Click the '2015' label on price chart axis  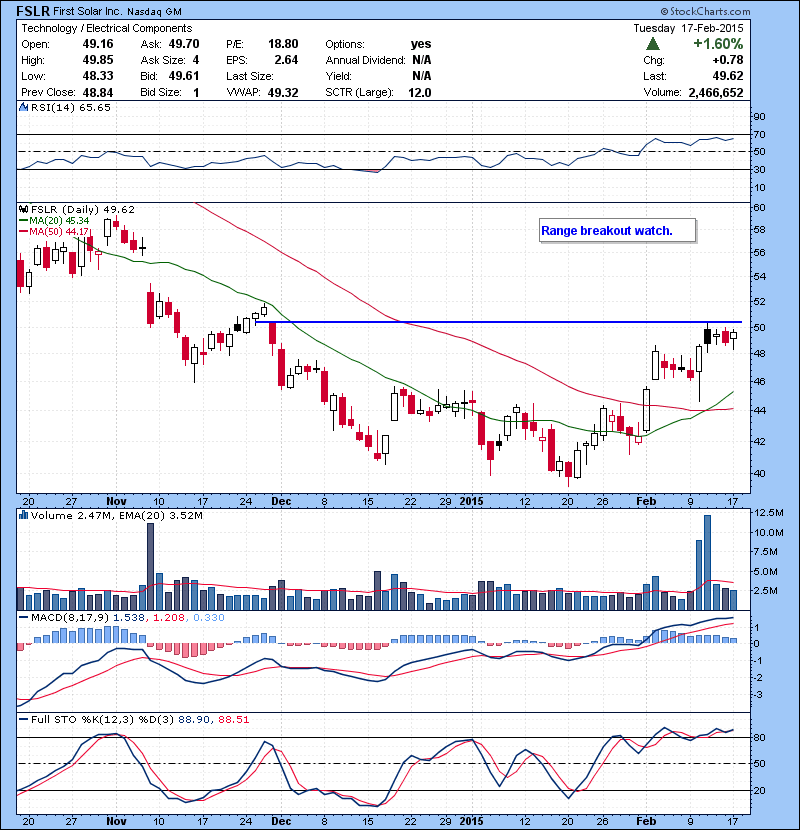coord(471,501)
